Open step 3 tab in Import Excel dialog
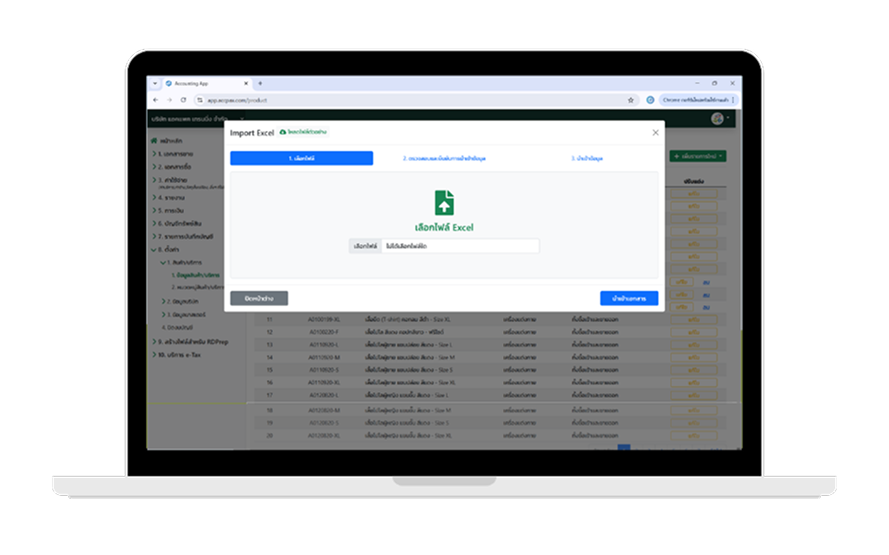 [587, 158]
